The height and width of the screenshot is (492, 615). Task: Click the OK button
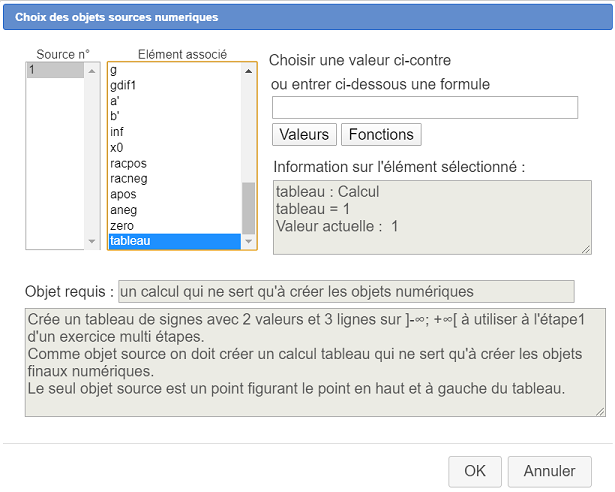[475, 471]
